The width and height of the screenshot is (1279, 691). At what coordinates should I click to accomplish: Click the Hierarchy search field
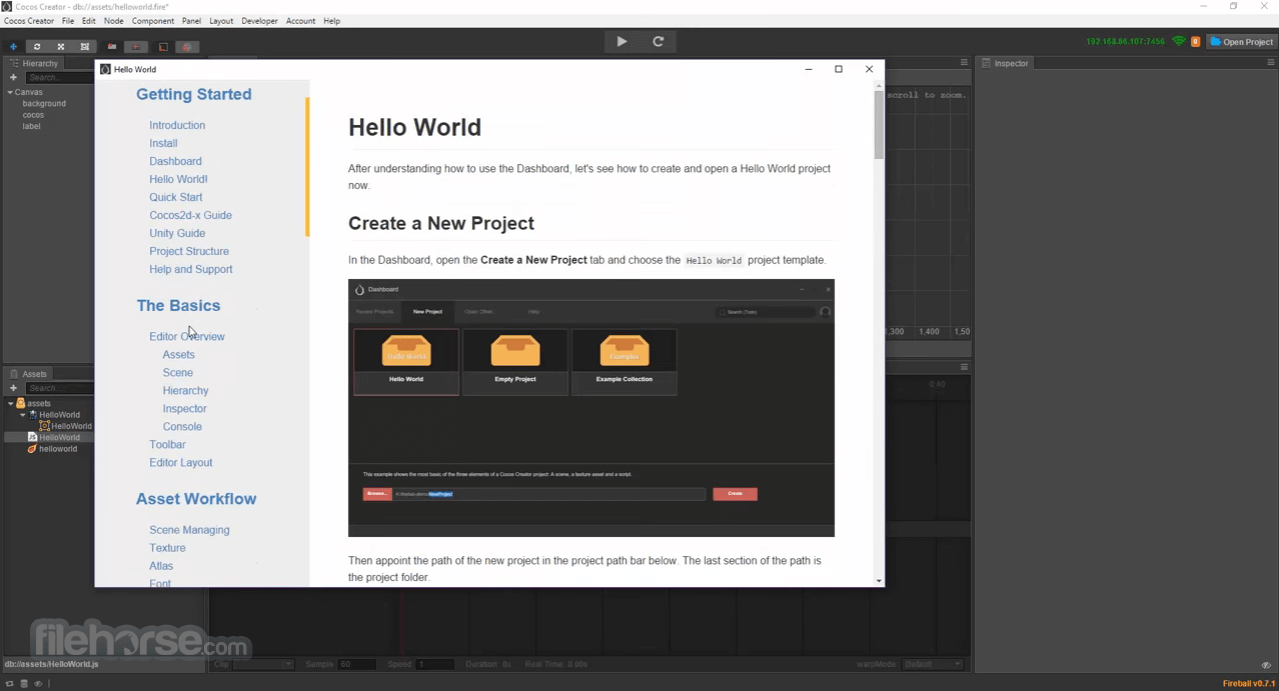click(x=60, y=77)
